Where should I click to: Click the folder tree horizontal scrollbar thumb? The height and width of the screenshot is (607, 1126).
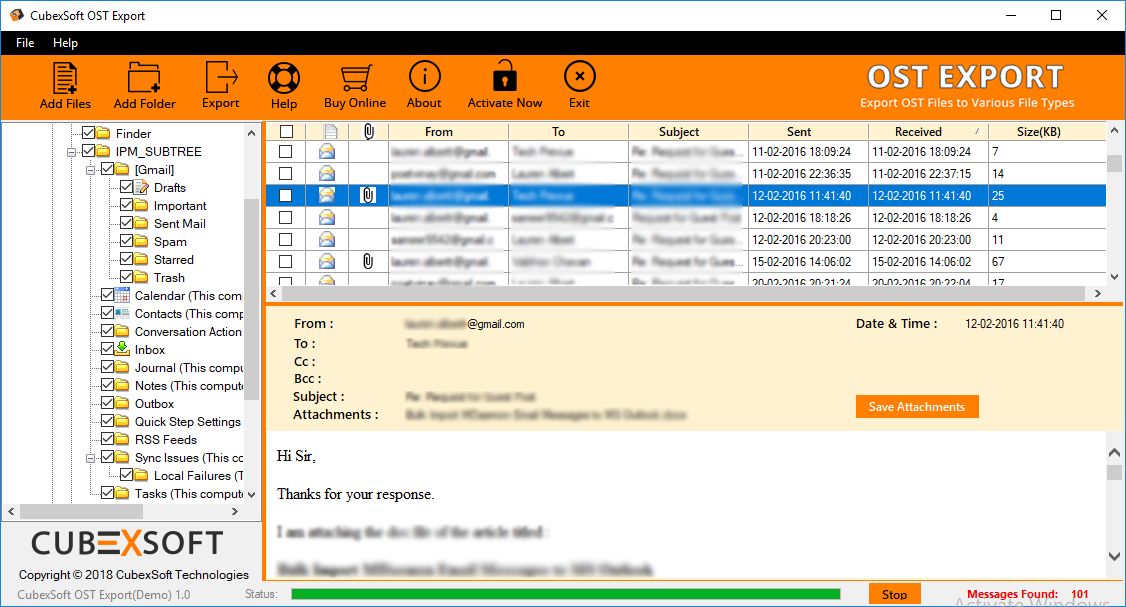[x=81, y=511]
